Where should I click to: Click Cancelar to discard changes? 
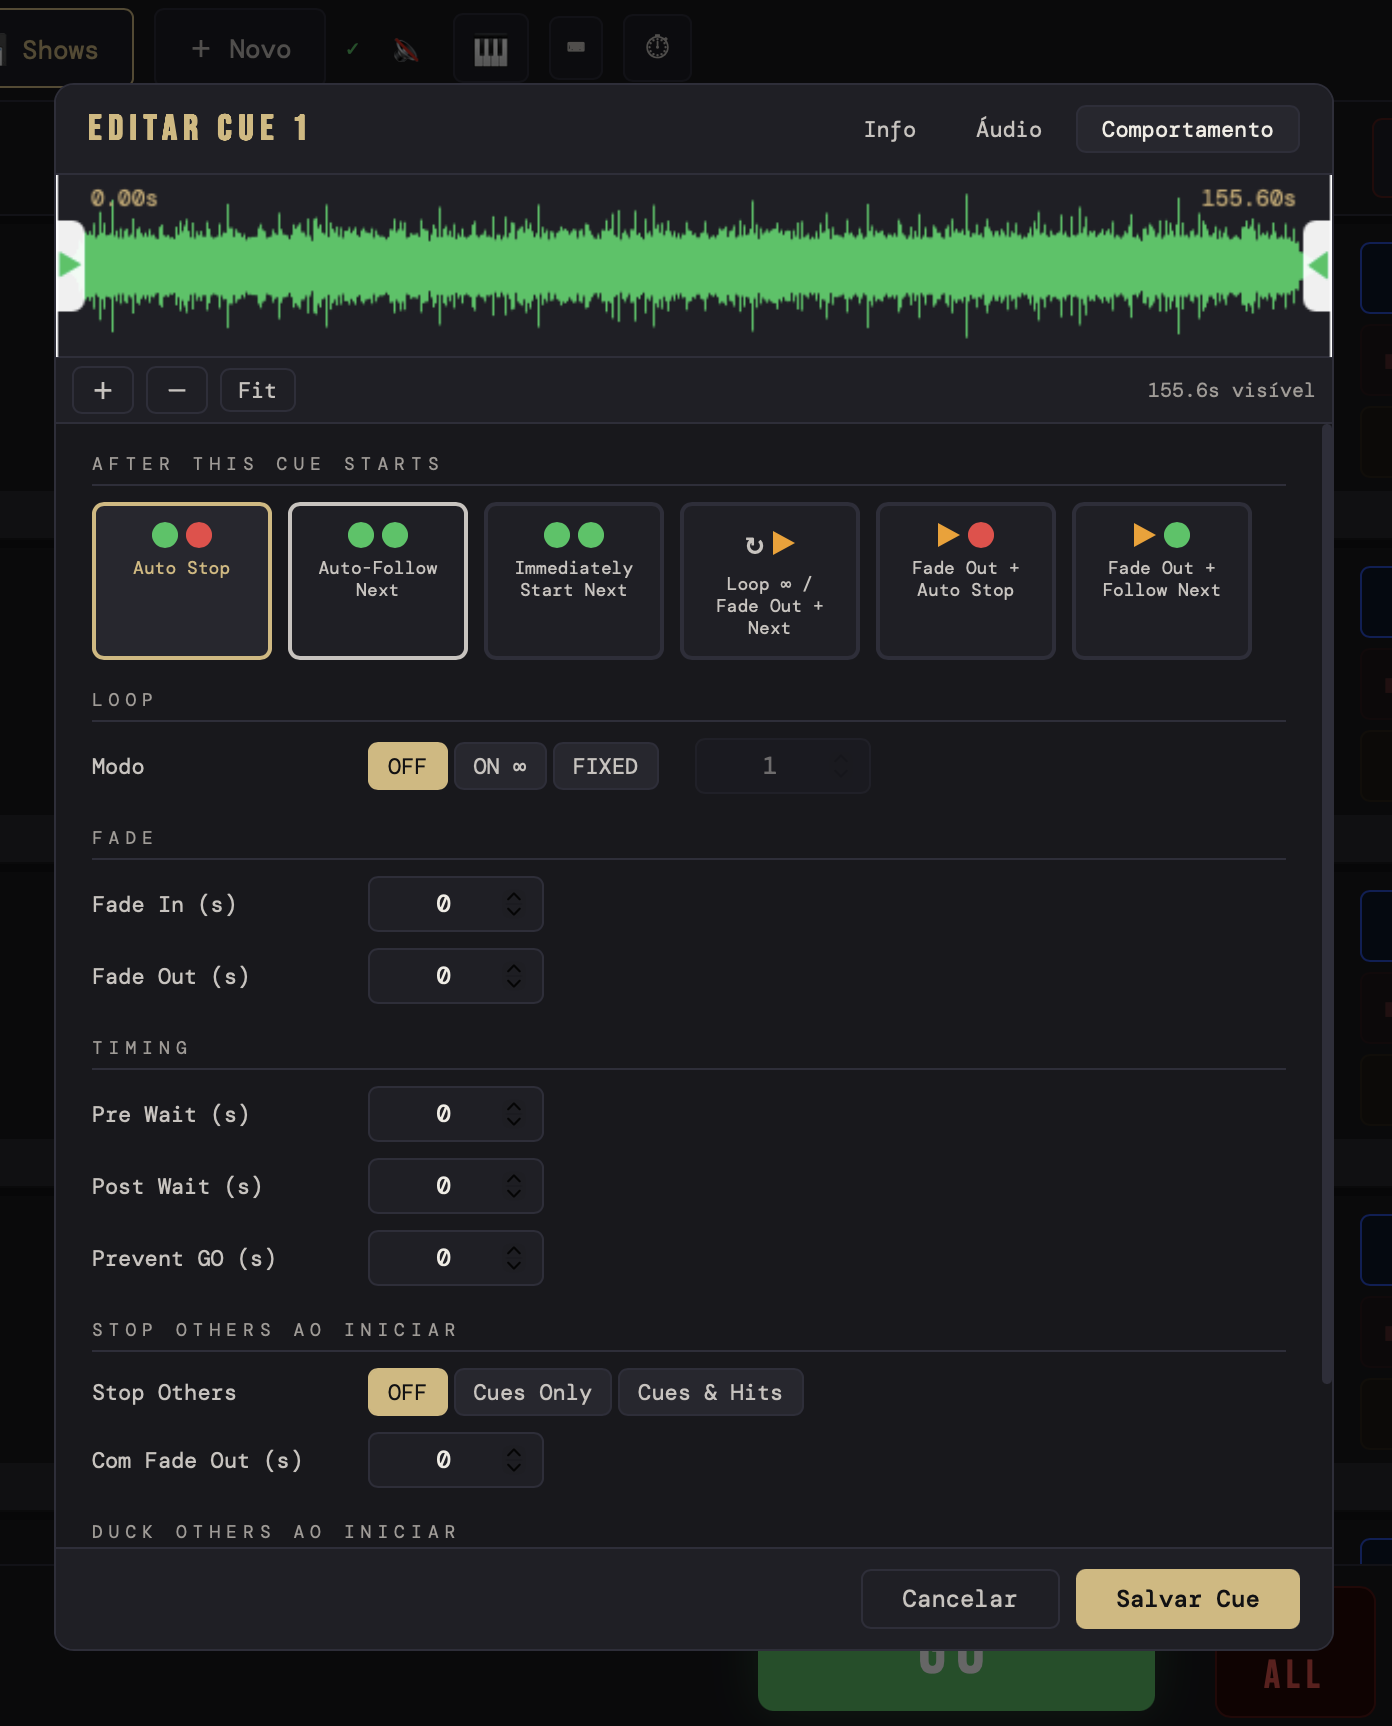(960, 1599)
